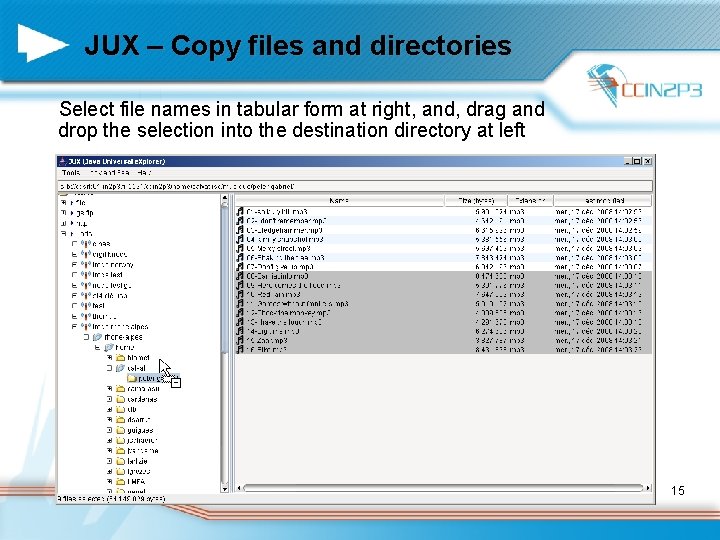Click the music icon of 08-San Jacinto.mp3

240,276
